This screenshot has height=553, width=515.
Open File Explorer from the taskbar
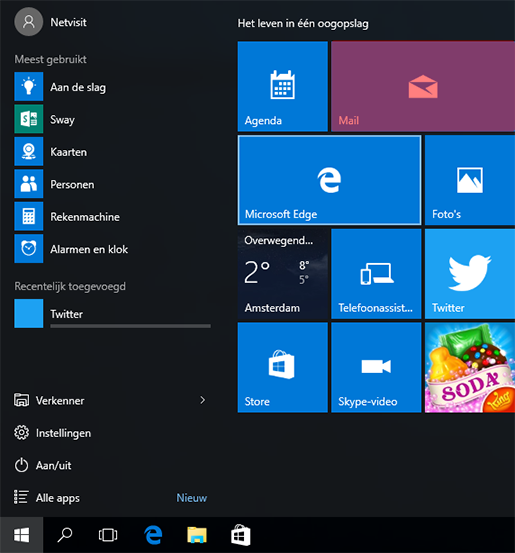click(x=197, y=535)
